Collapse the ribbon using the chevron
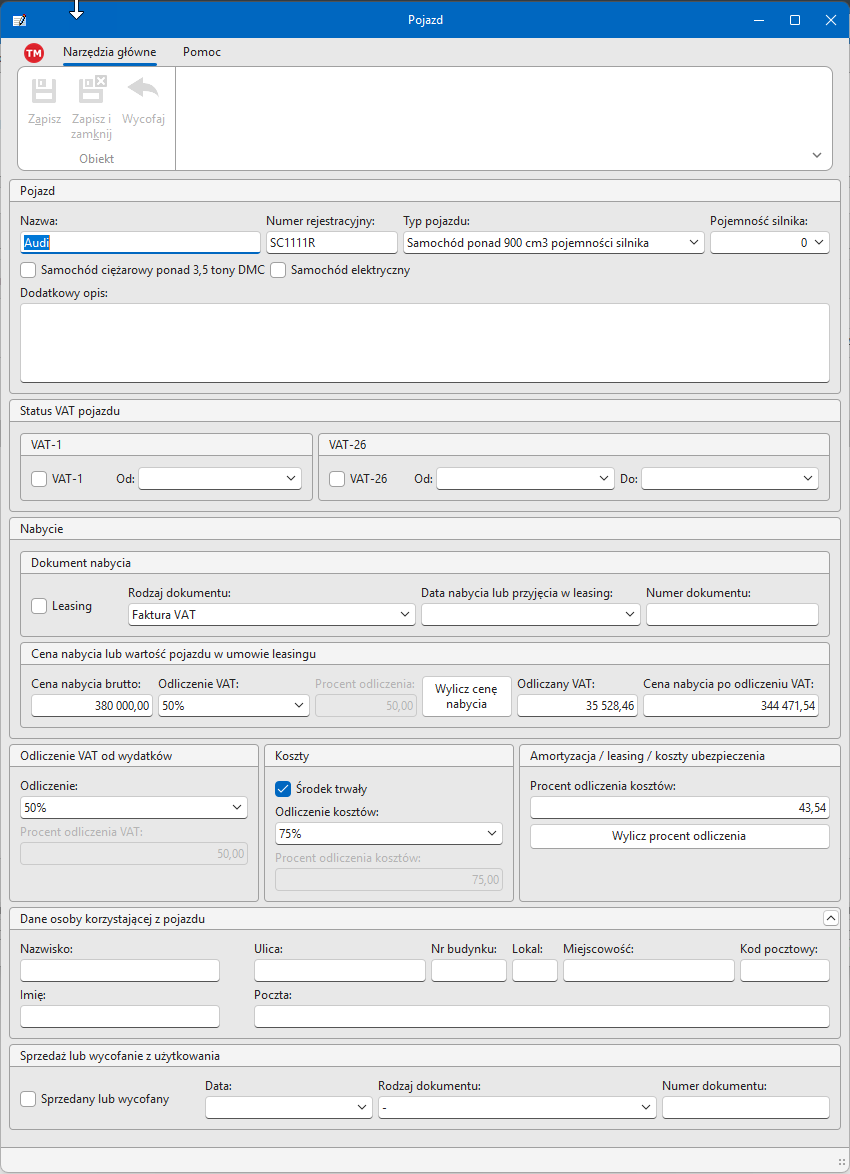The image size is (850, 1174). click(817, 156)
